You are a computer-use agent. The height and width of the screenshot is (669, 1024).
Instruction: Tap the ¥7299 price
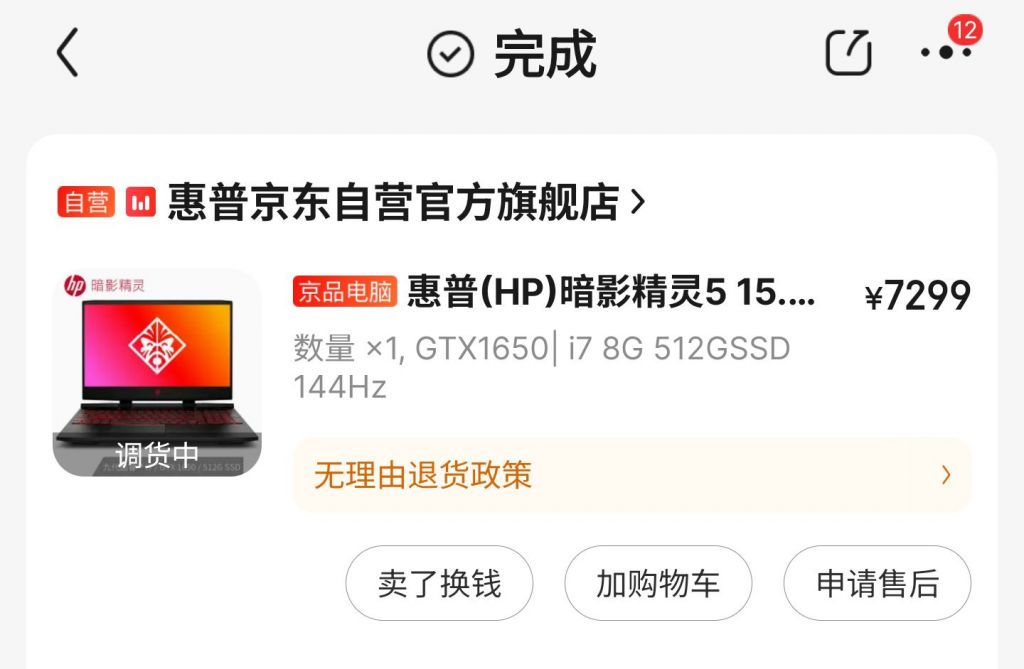917,295
